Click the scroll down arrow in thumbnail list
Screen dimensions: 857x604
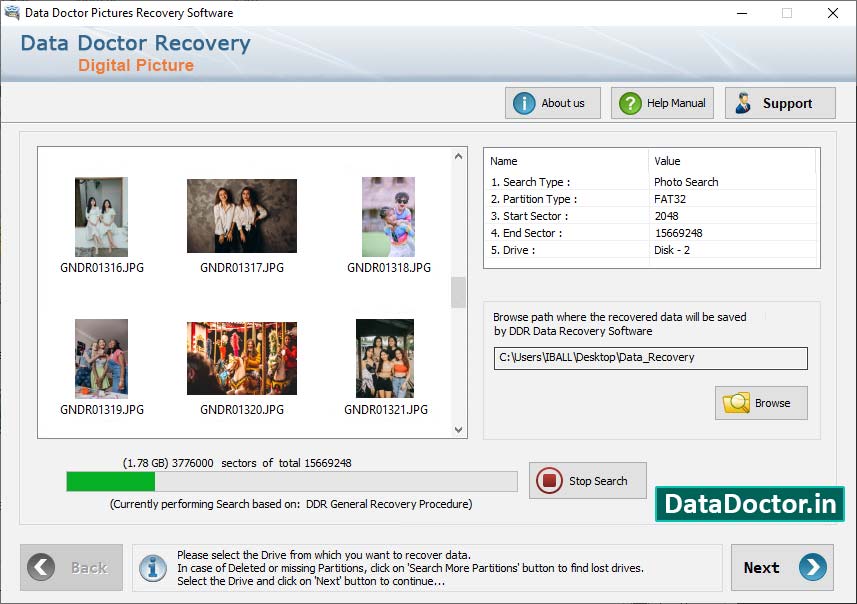(x=459, y=430)
